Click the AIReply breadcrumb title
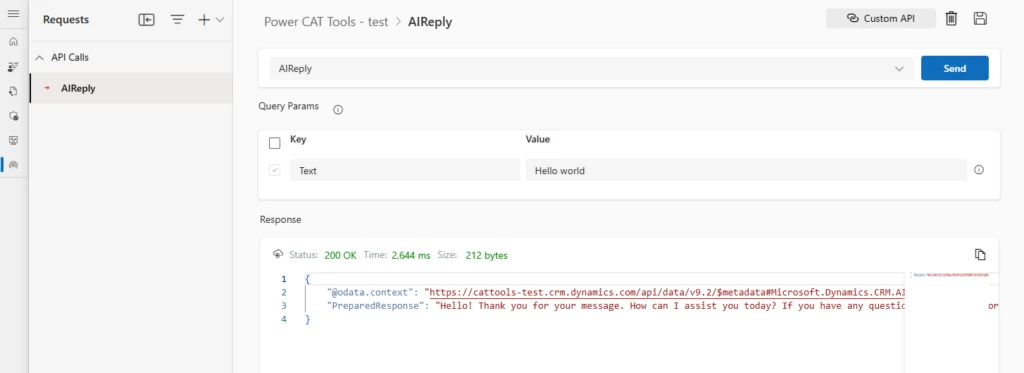The height and width of the screenshot is (373, 1024). click(x=430, y=22)
